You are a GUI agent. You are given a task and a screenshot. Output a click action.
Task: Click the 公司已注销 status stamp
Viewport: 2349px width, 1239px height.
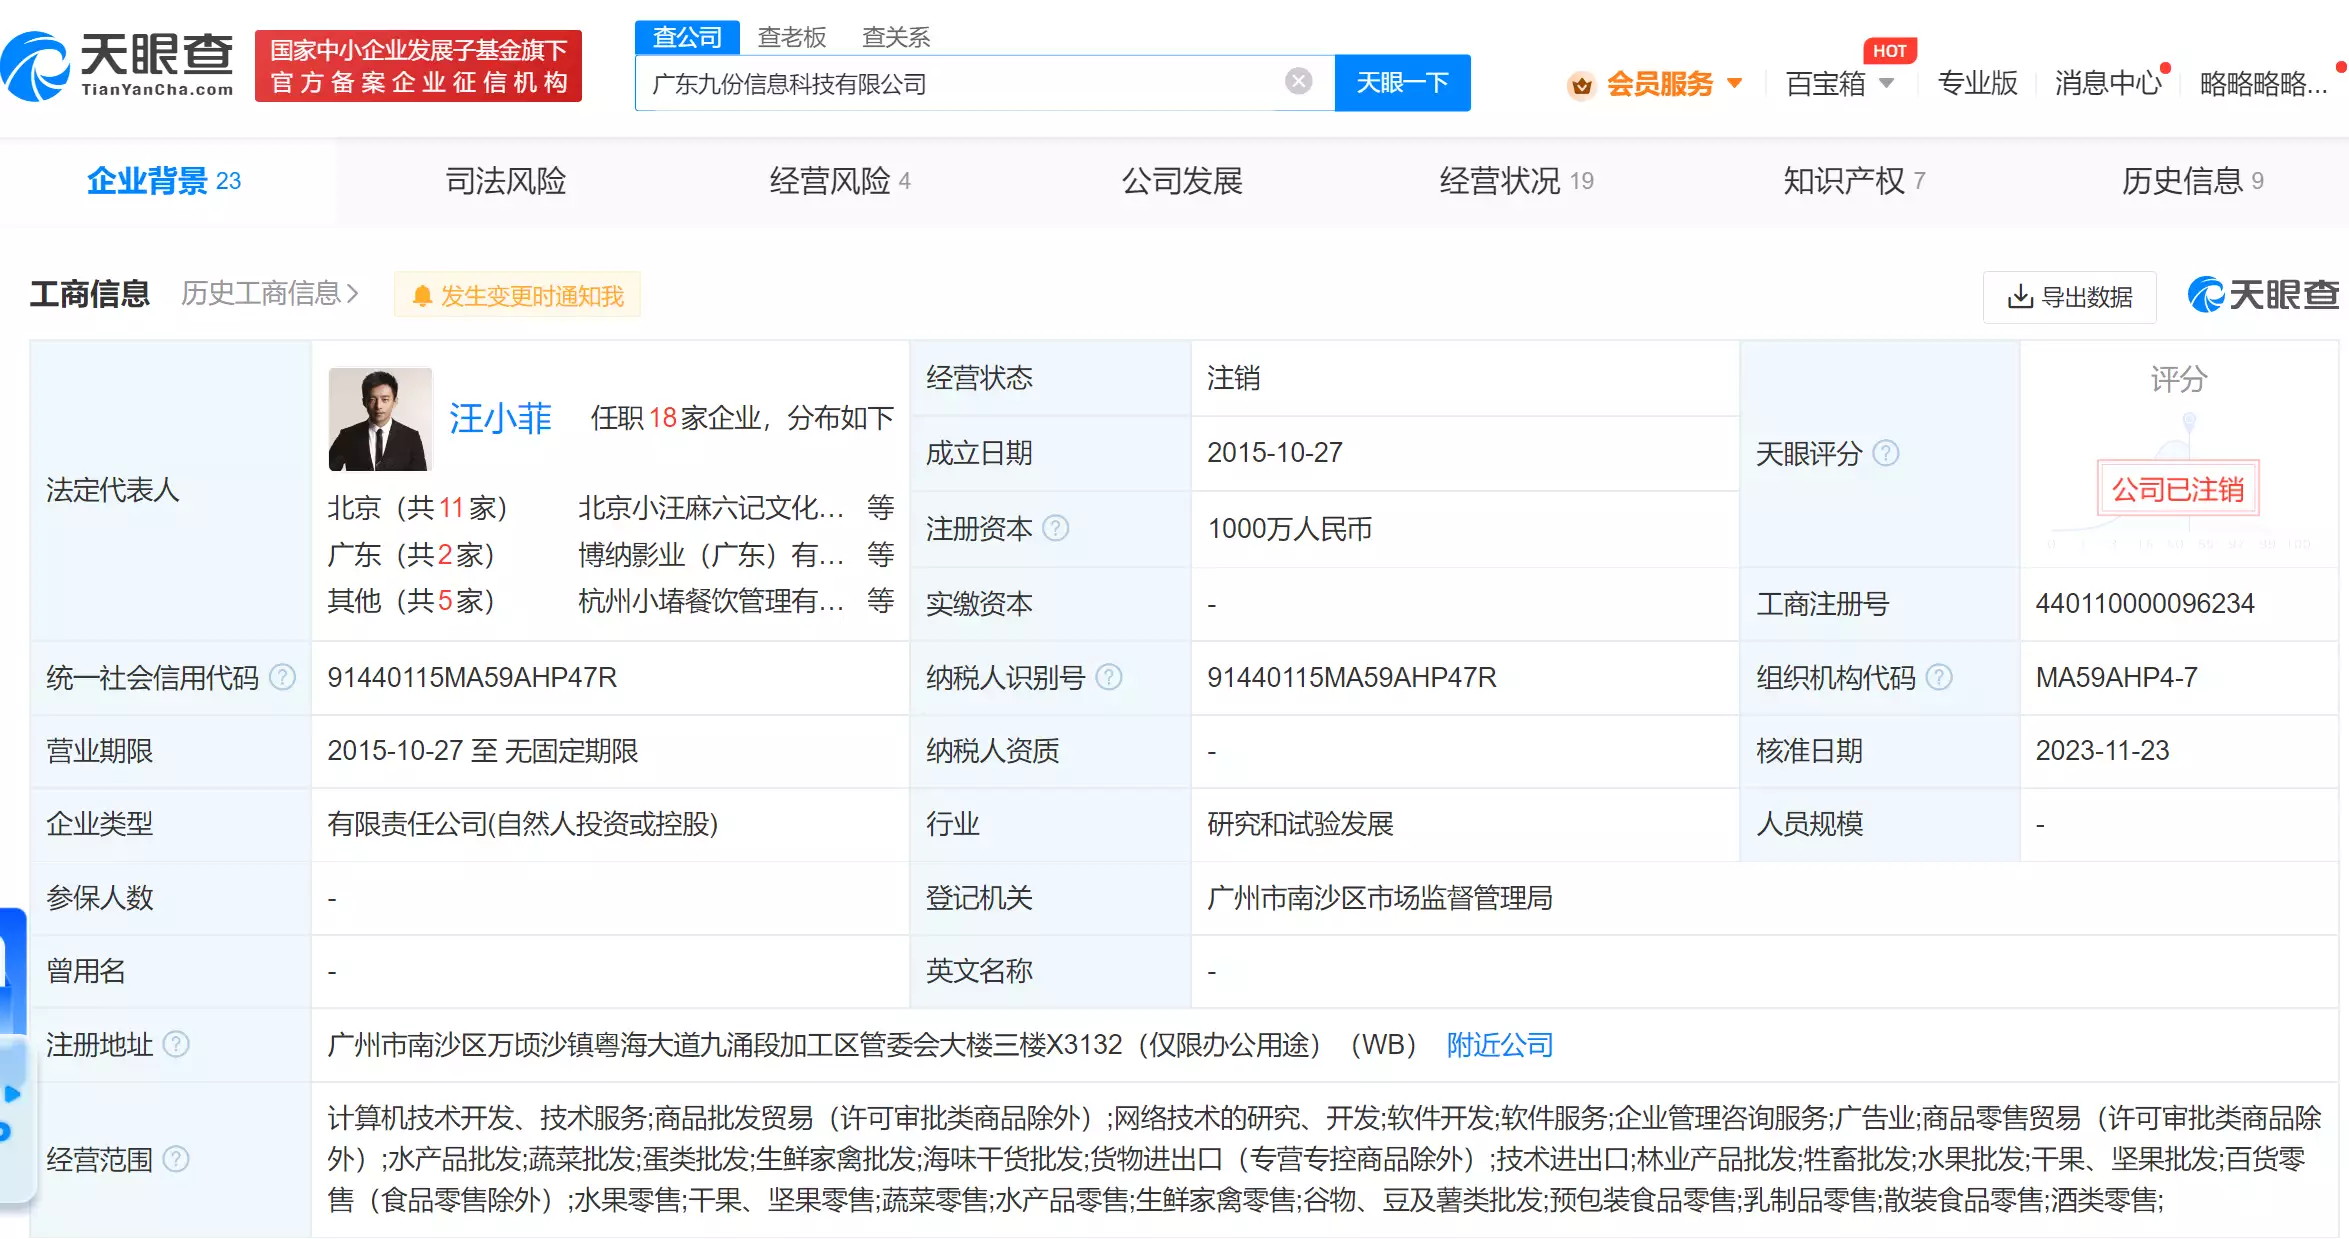click(2177, 489)
